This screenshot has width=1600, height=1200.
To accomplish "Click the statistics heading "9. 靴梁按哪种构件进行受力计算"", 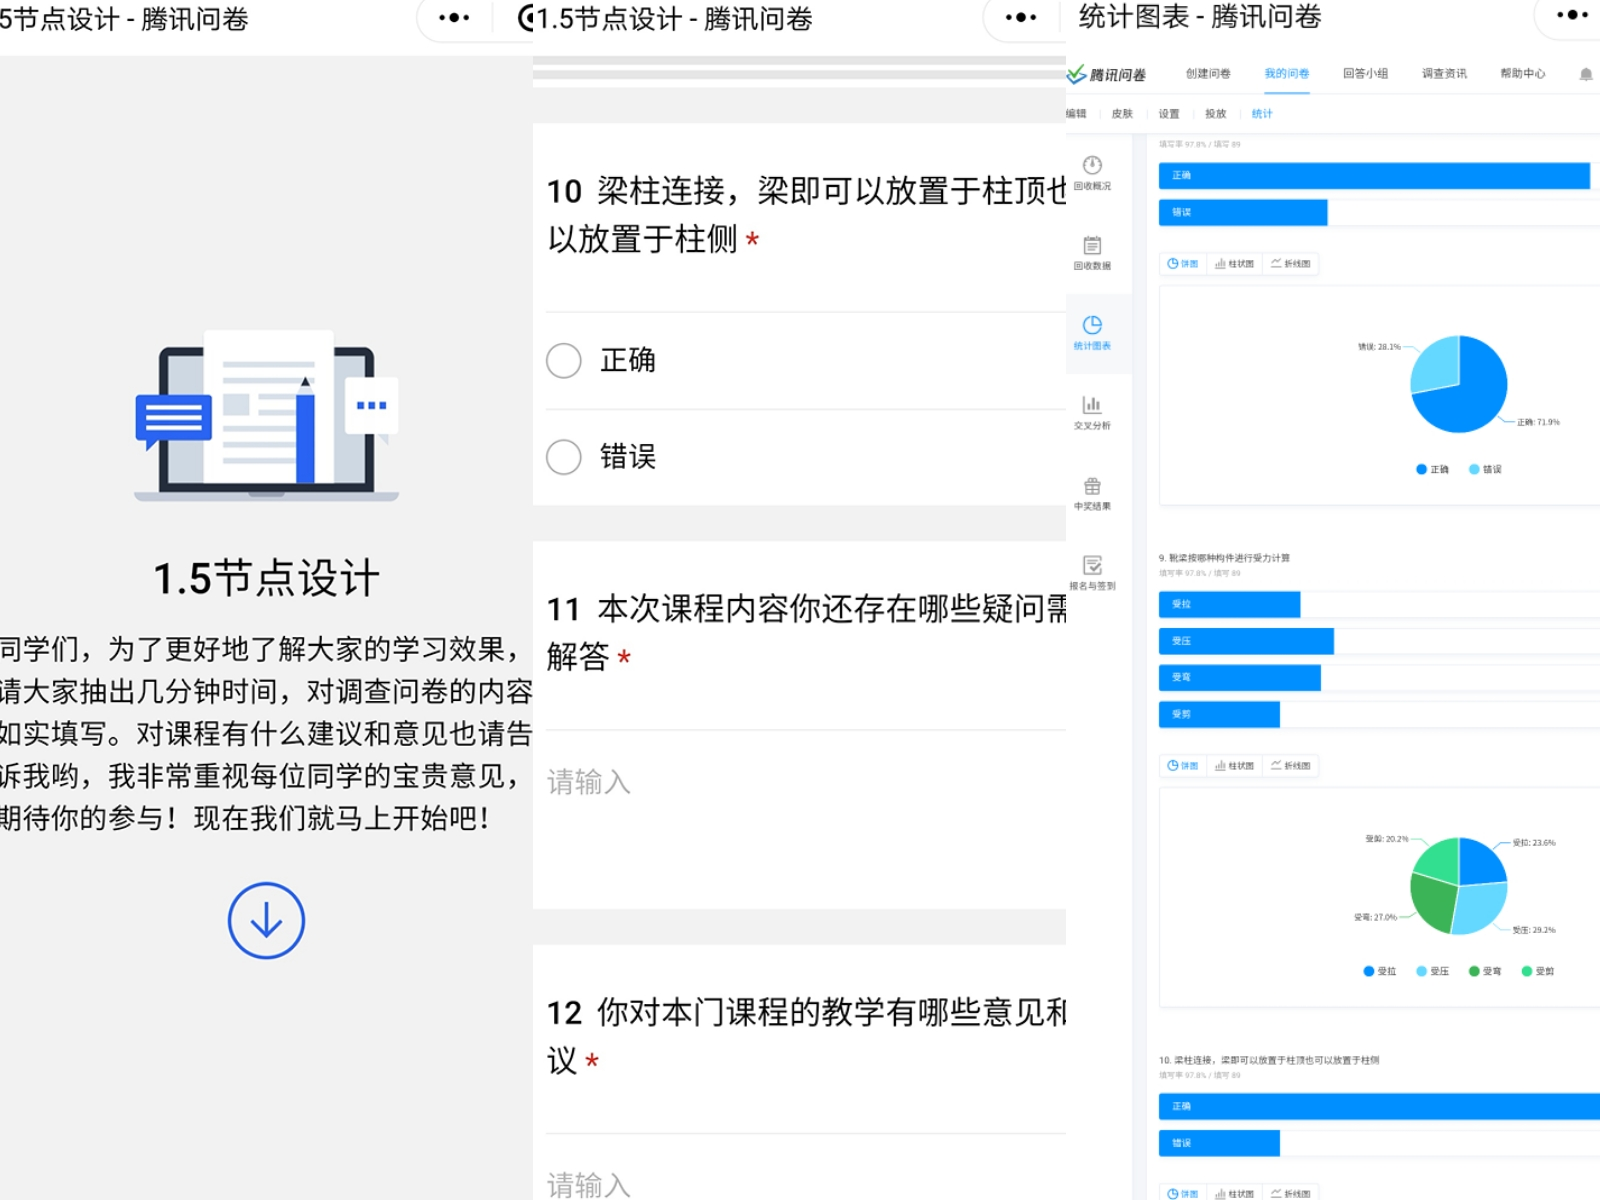I will coord(1224,558).
